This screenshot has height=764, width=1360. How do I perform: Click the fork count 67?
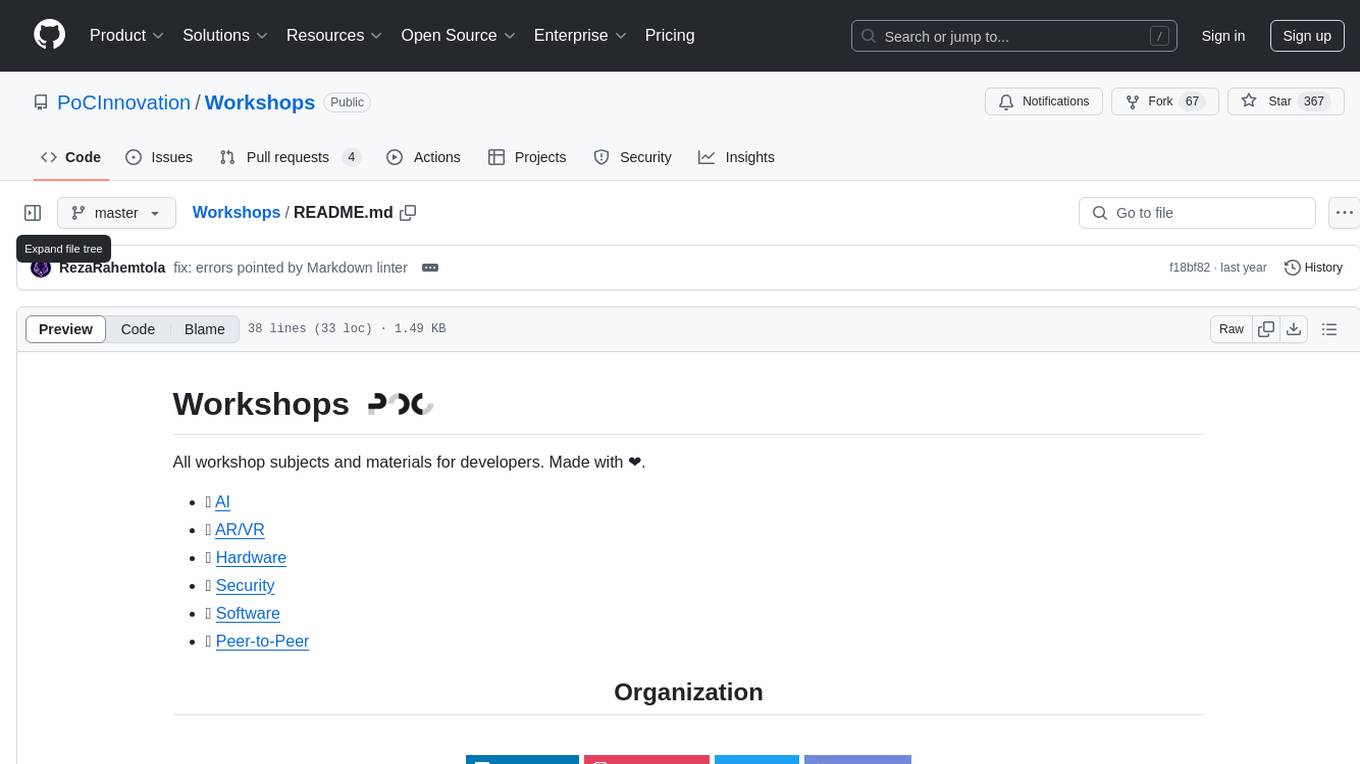click(x=1191, y=102)
